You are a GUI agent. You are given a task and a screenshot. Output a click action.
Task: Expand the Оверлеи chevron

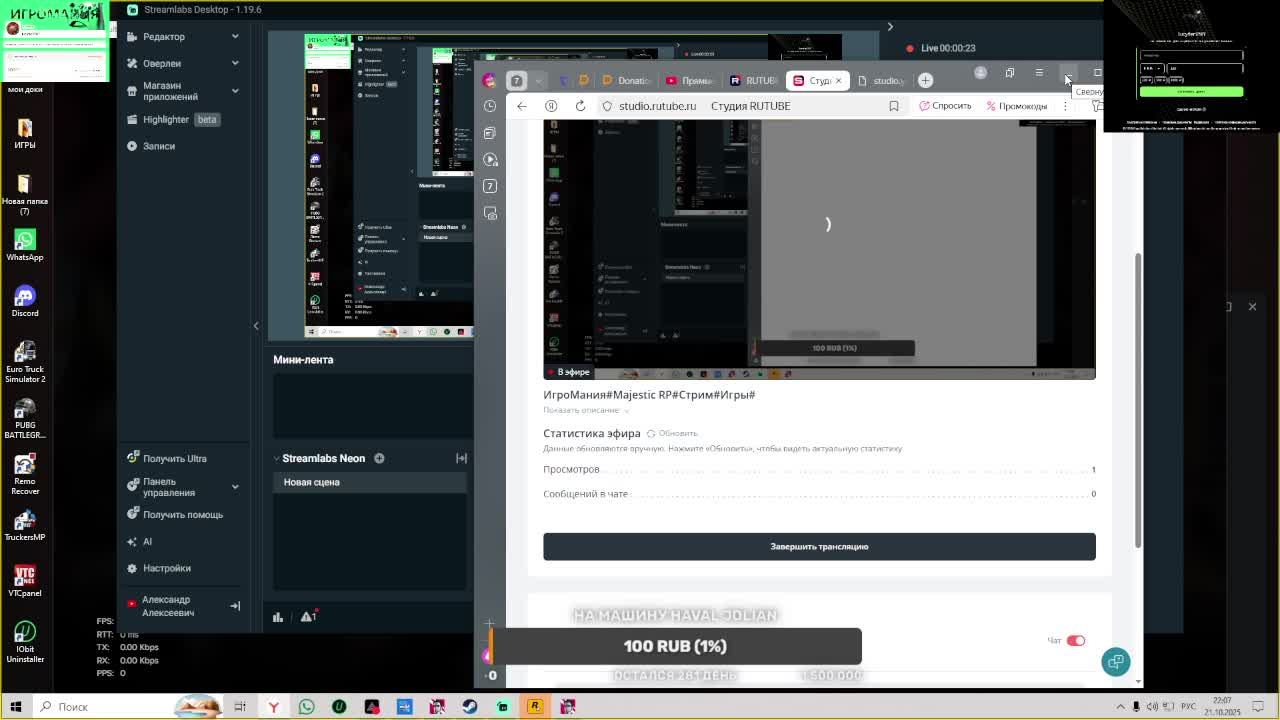click(235, 63)
